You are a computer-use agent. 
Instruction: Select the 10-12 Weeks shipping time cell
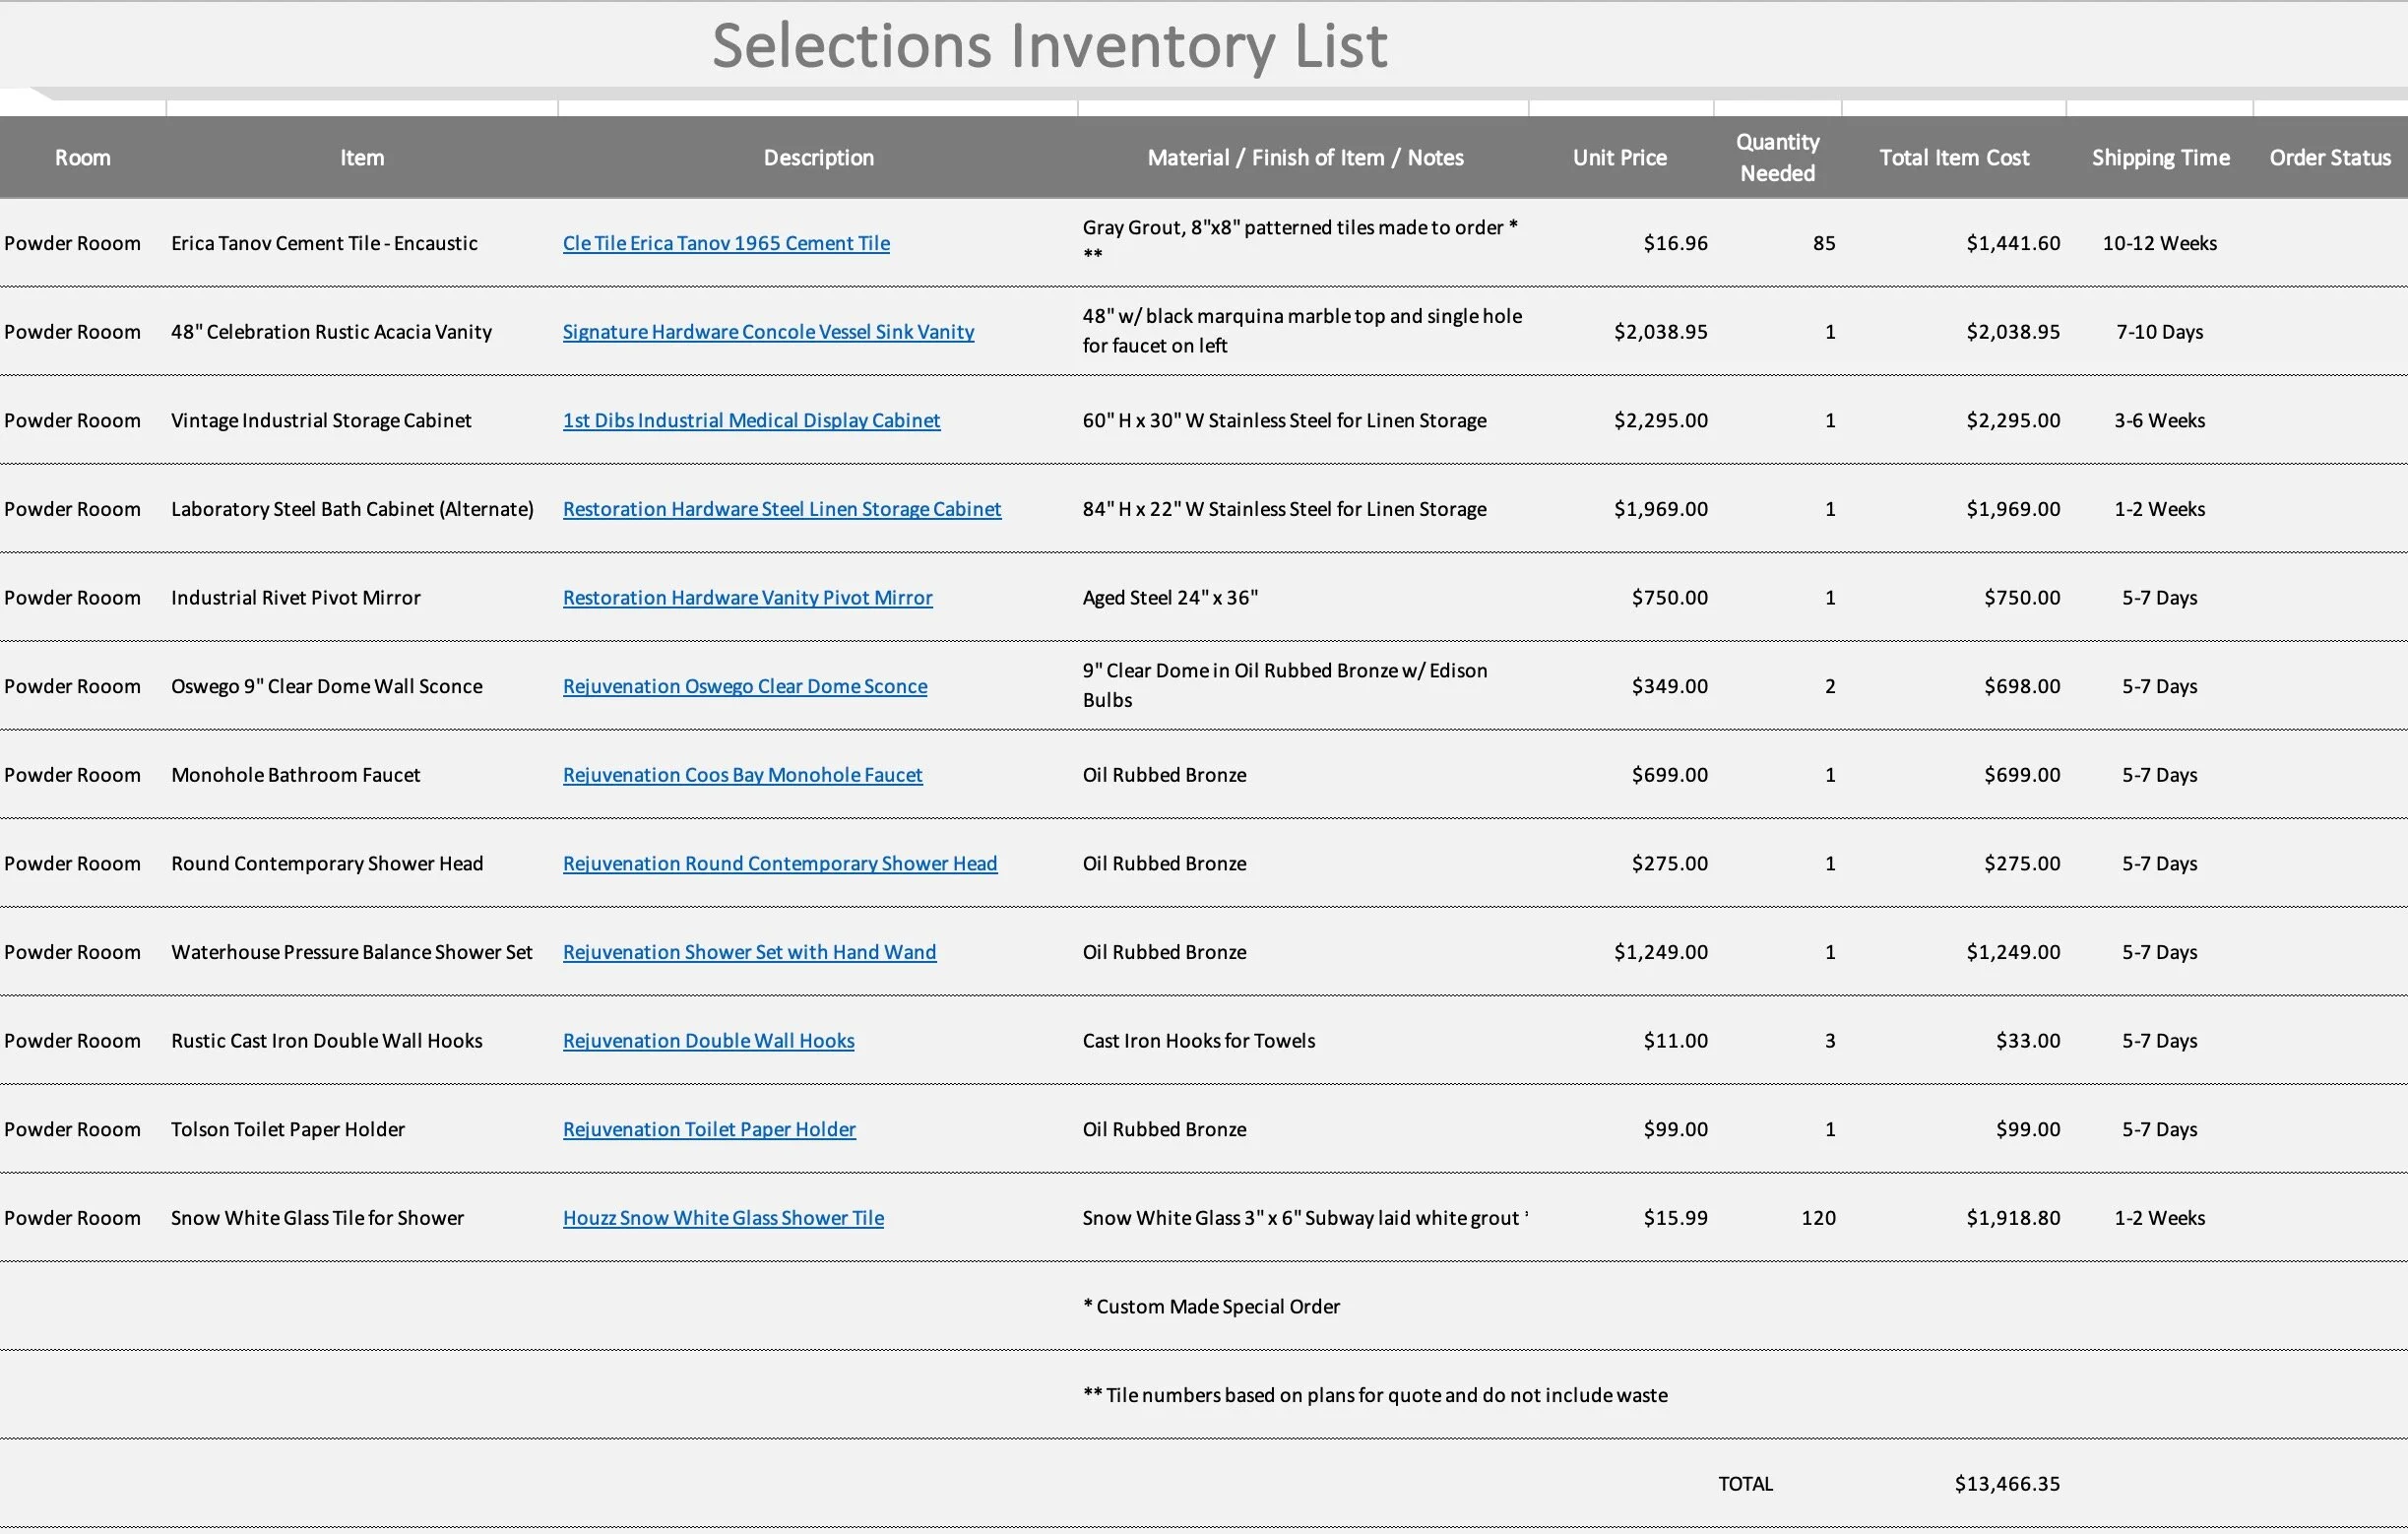(2159, 243)
